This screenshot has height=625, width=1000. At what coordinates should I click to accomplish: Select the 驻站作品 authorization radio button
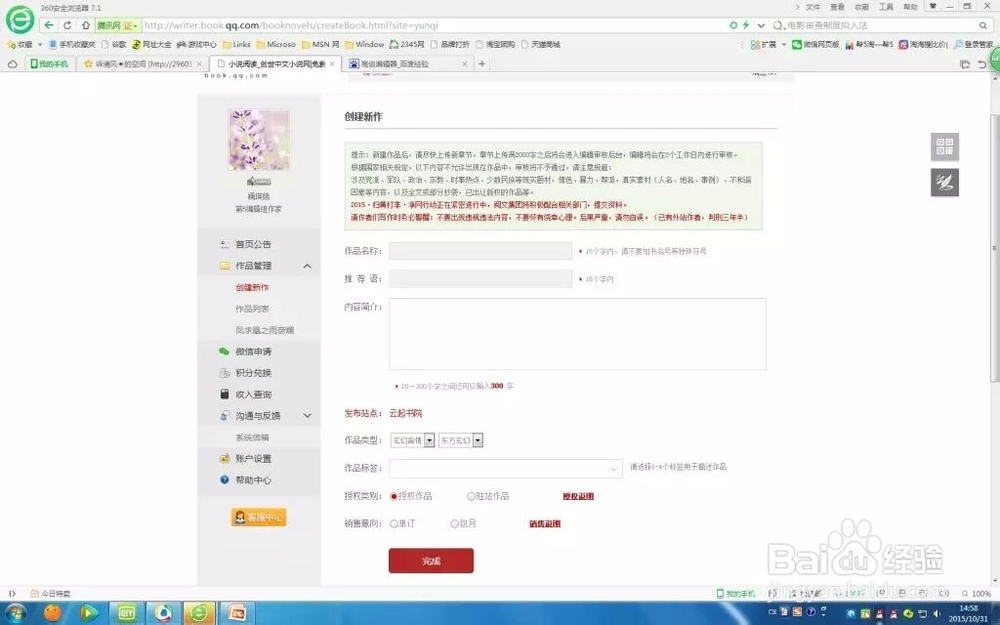point(470,496)
